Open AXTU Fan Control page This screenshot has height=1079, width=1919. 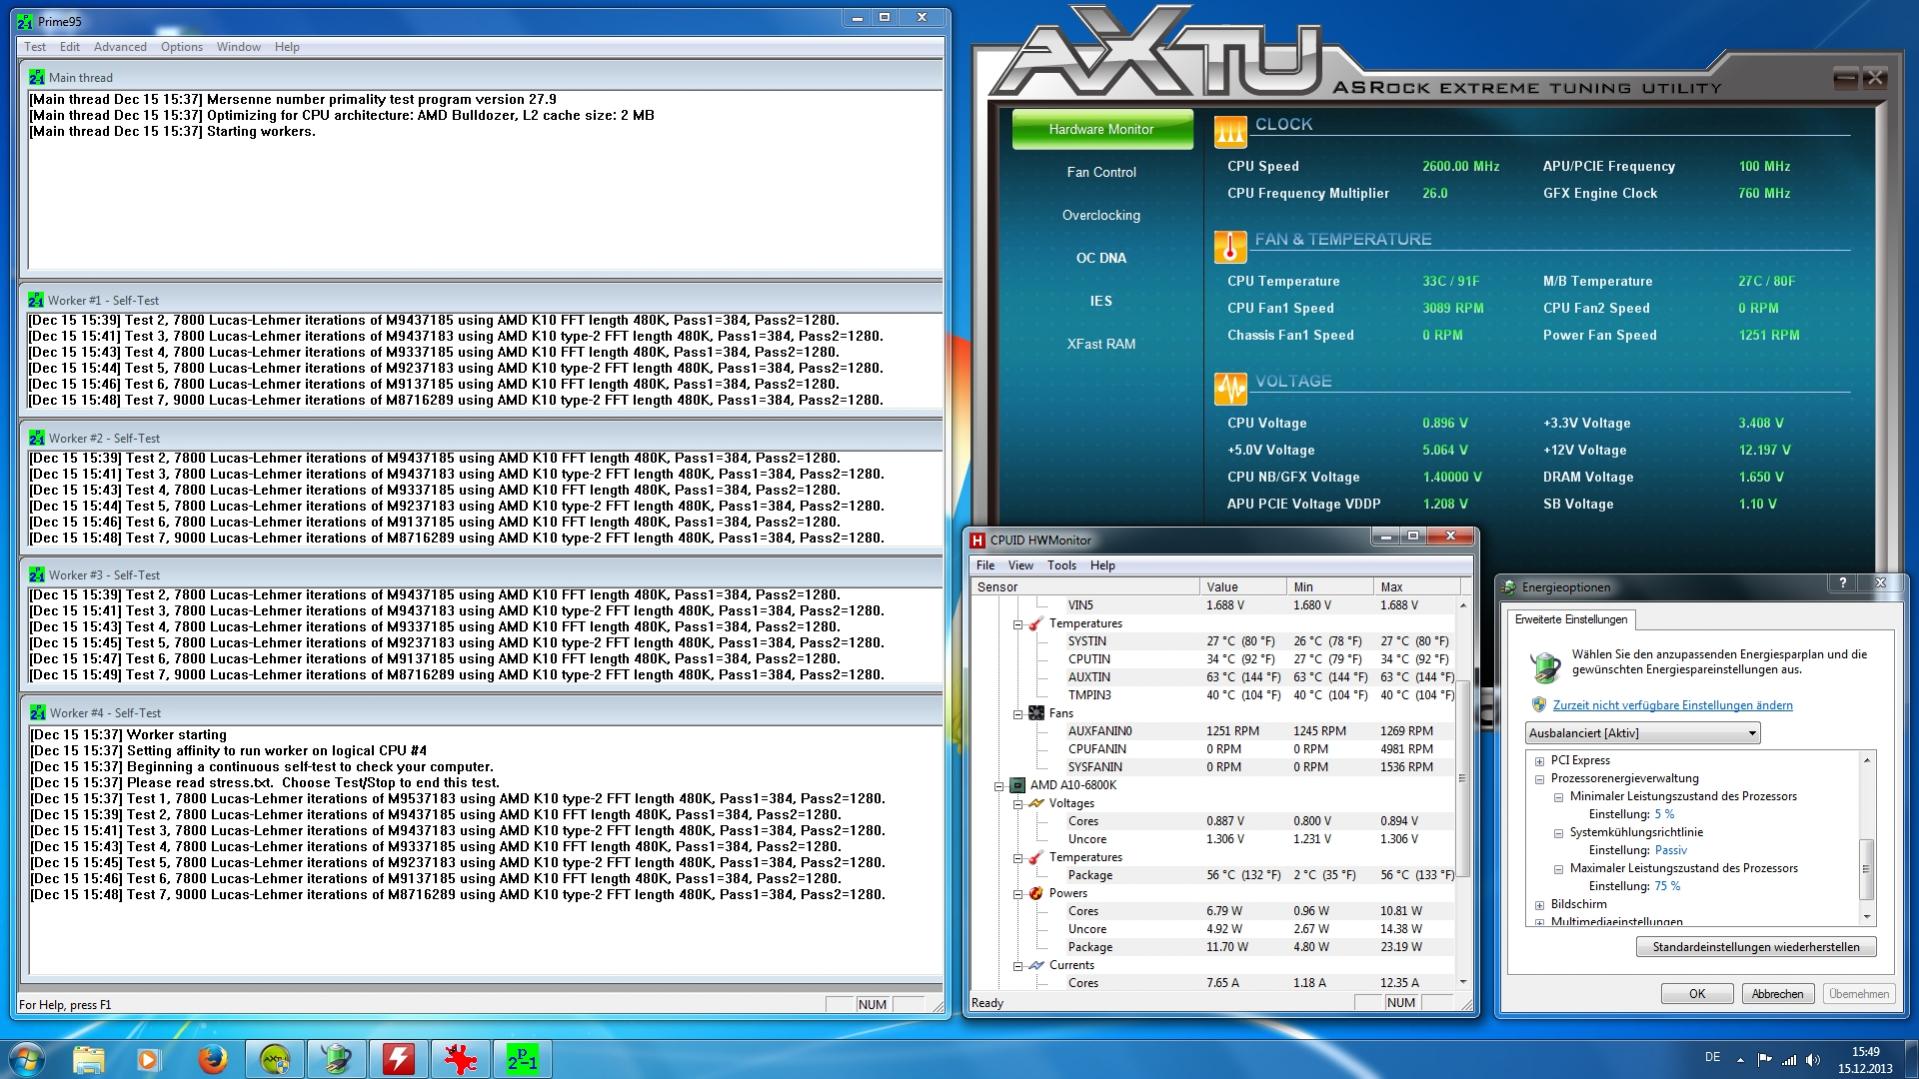tap(1101, 172)
